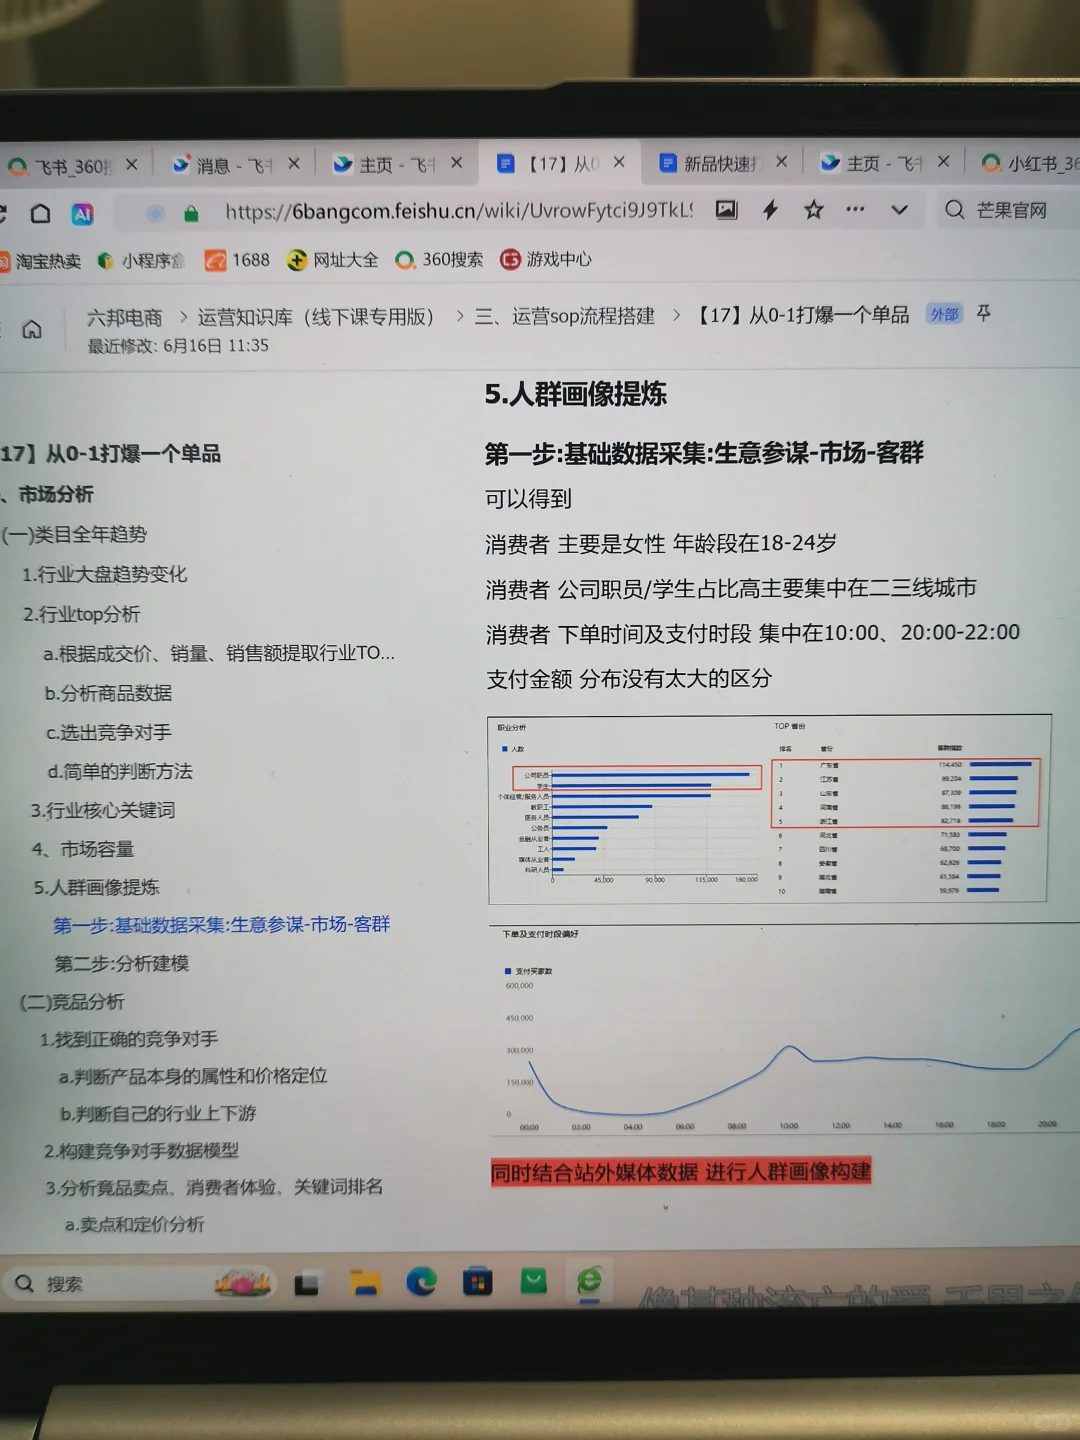Click the URL address bar field
Viewport: 1080px width, 1440px height.
pyautogui.click(x=458, y=211)
